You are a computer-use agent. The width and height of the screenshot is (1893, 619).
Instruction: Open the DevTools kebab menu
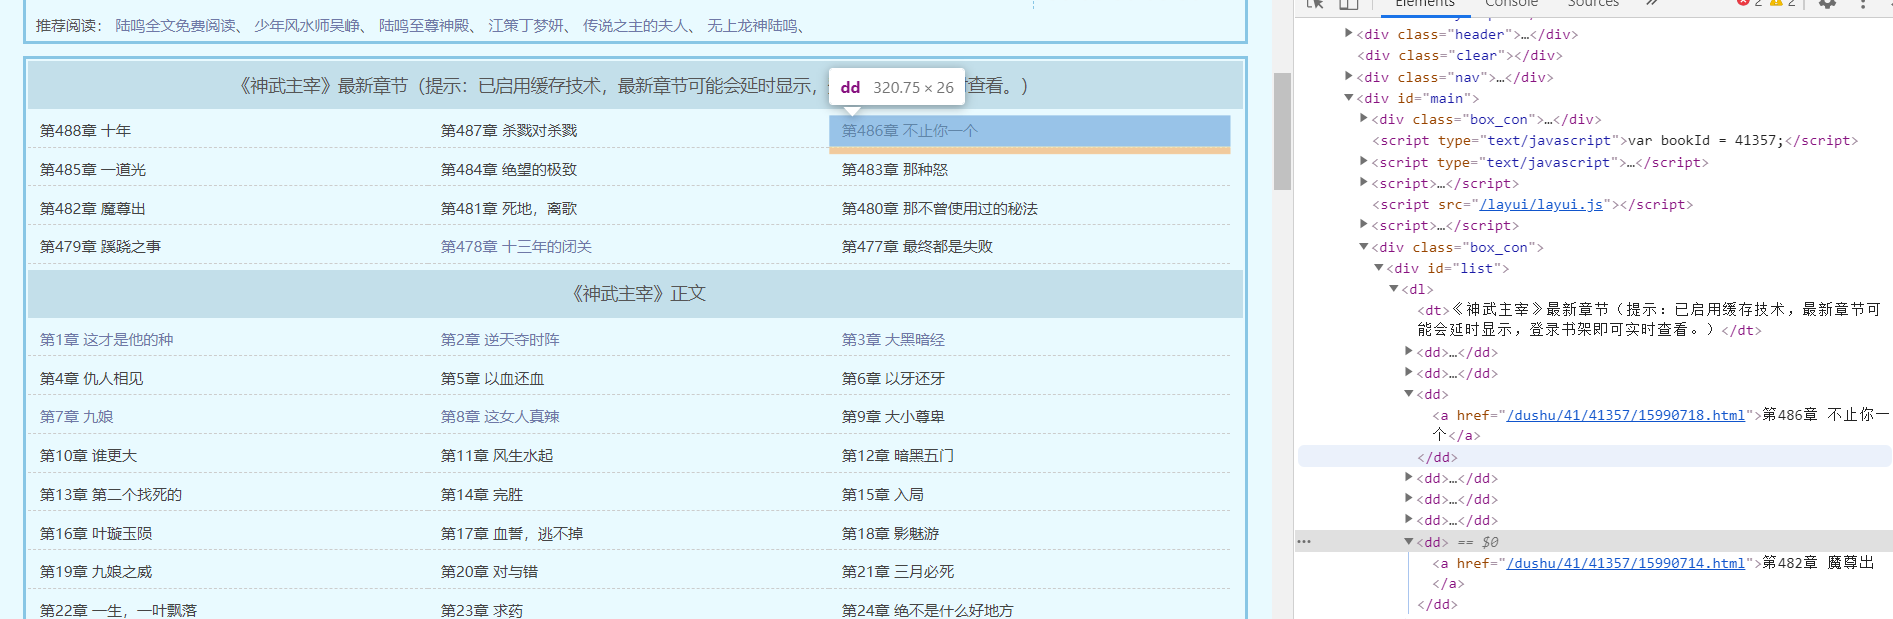1863,4
